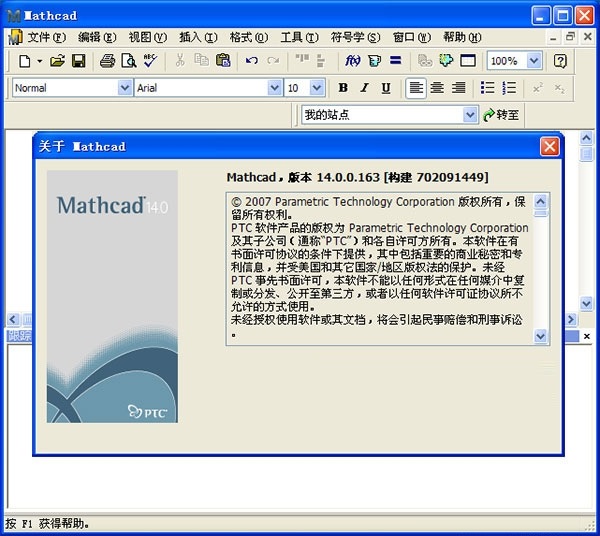
Task: Open the 编辑(E) menu
Action: pyautogui.click(x=97, y=37)
